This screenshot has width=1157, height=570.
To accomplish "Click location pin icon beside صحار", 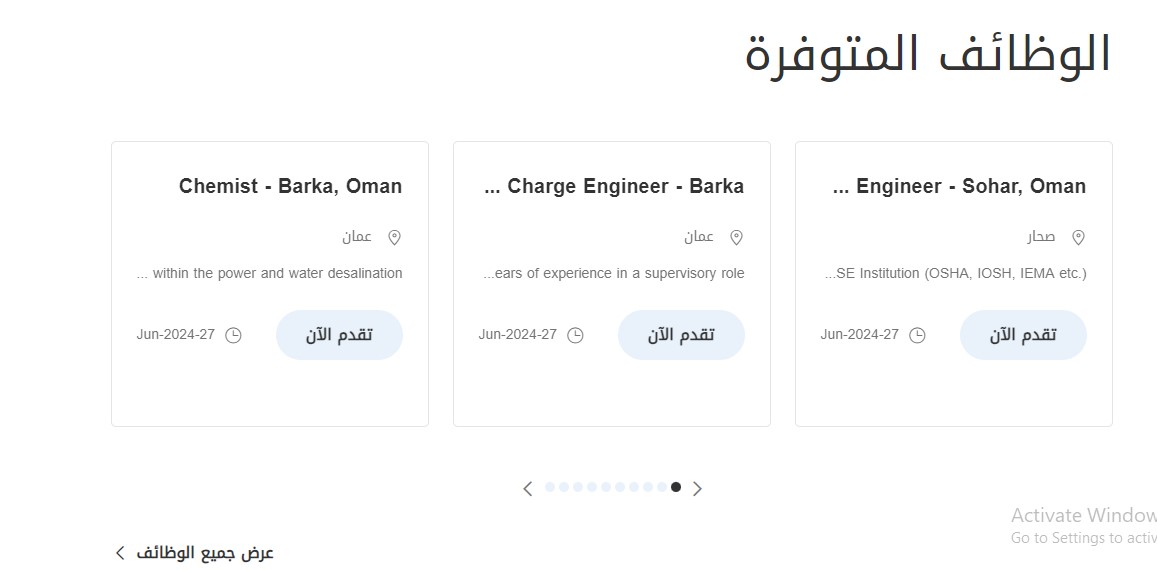I will pyautogui.click(x=1078, y=238).
